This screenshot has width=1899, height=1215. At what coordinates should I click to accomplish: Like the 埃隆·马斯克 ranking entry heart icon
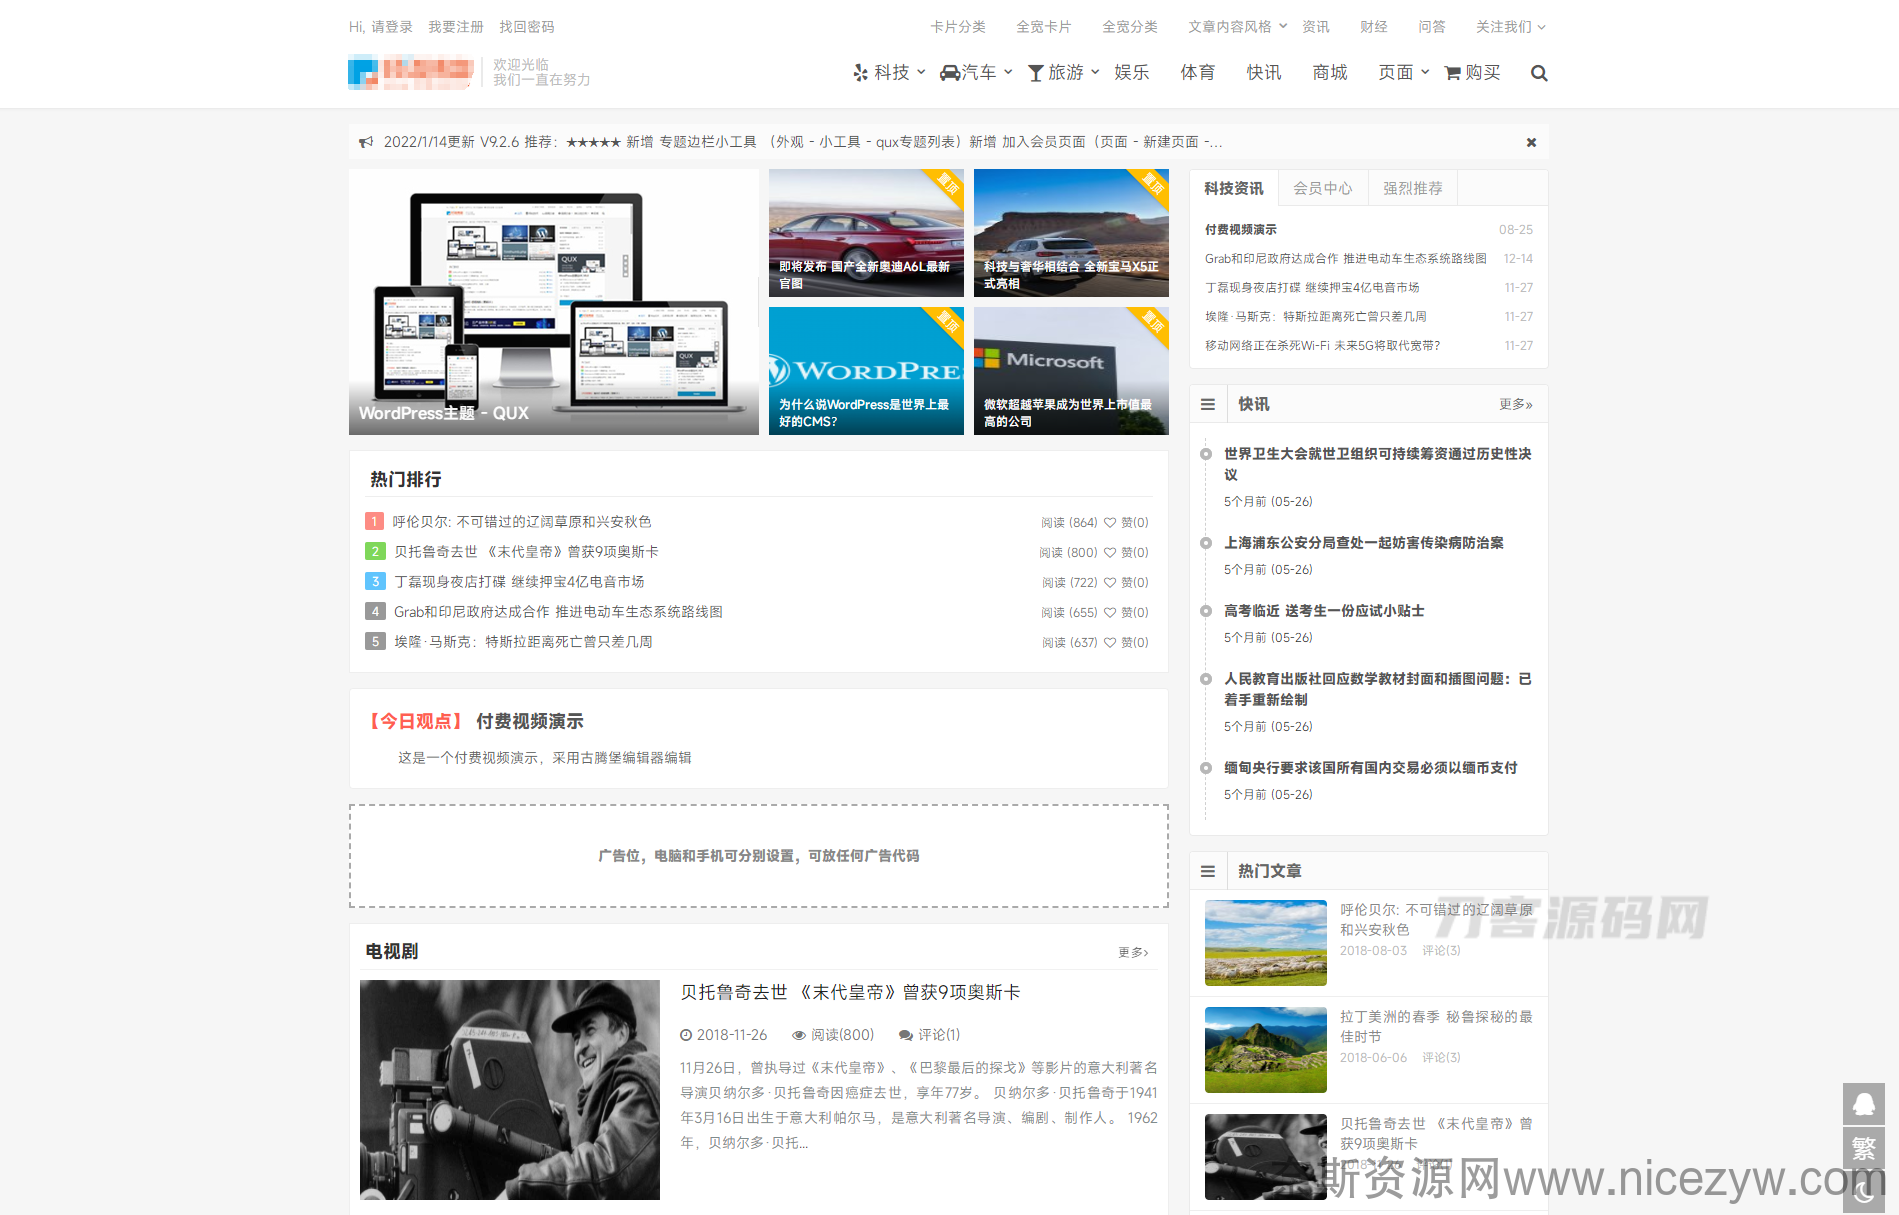pyautogui.click(x=1110, y=643)
